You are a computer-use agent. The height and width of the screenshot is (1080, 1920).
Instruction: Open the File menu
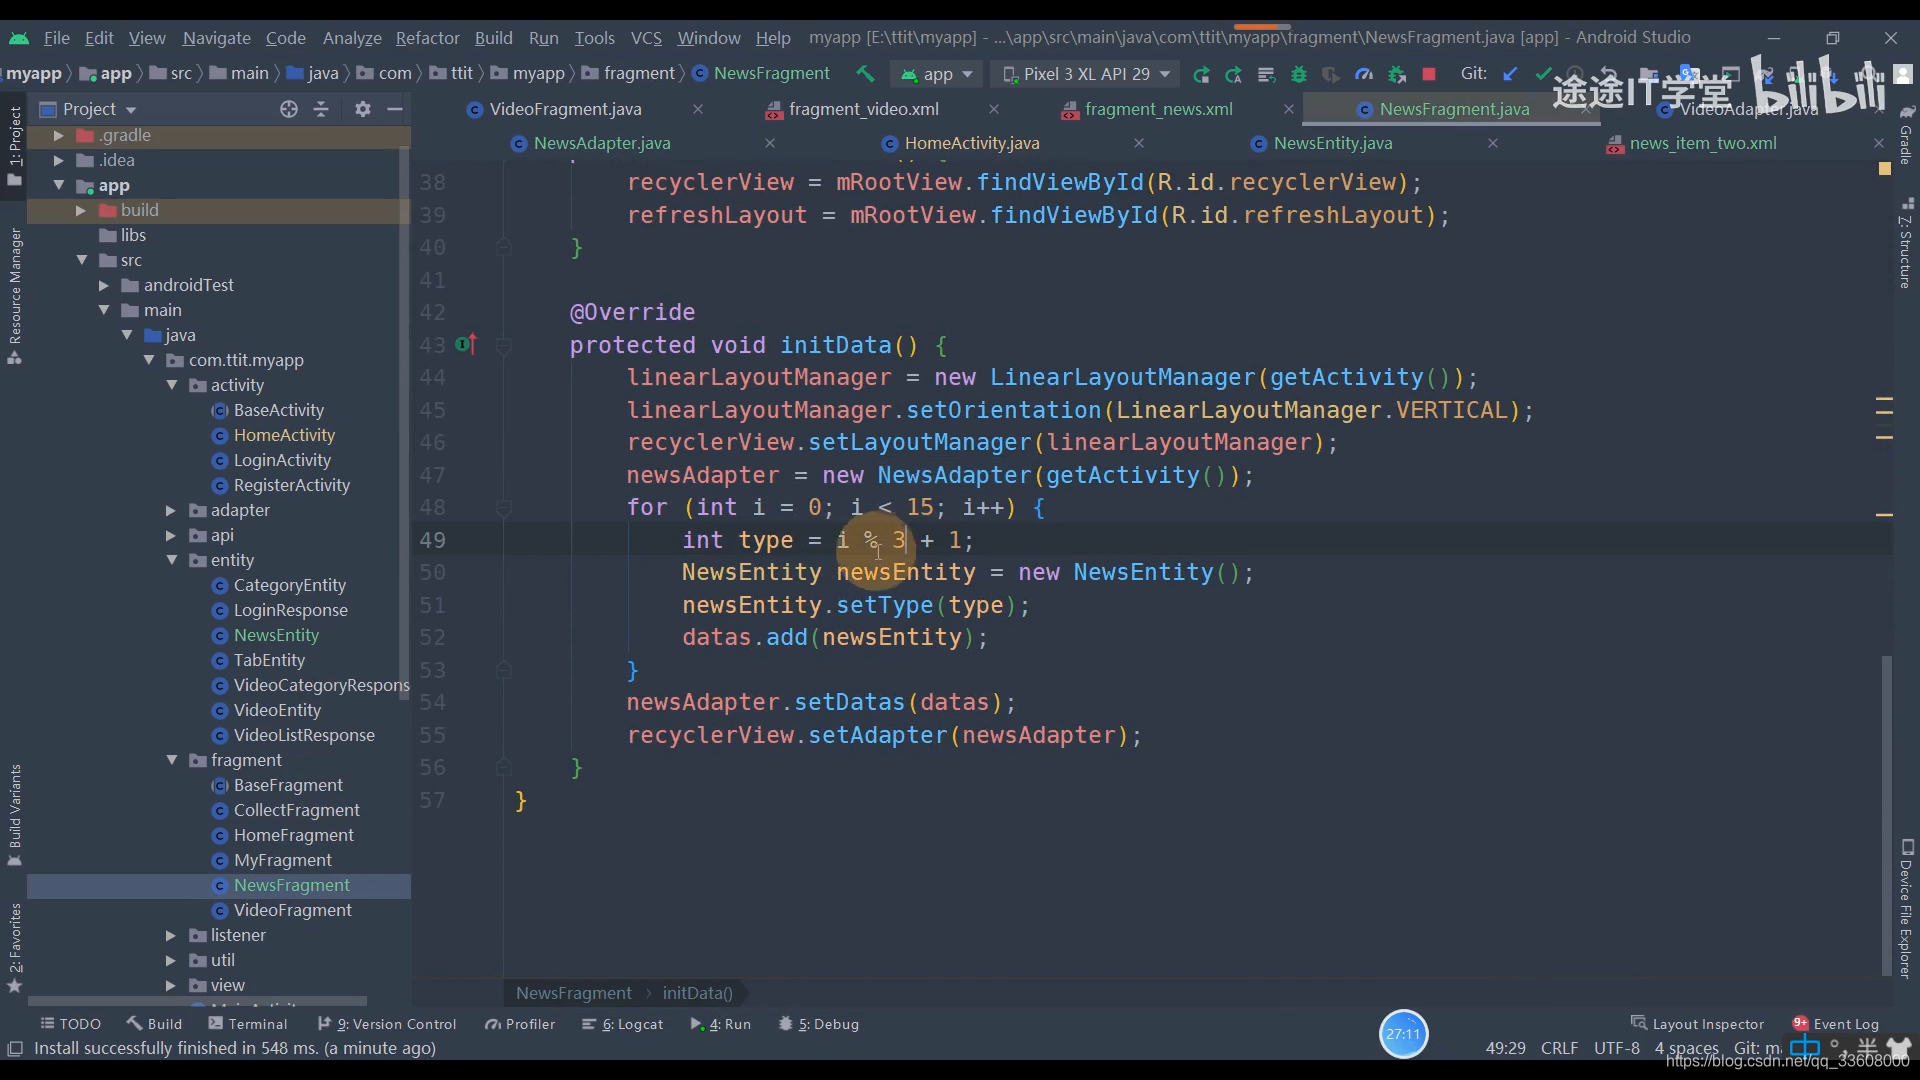57,38
